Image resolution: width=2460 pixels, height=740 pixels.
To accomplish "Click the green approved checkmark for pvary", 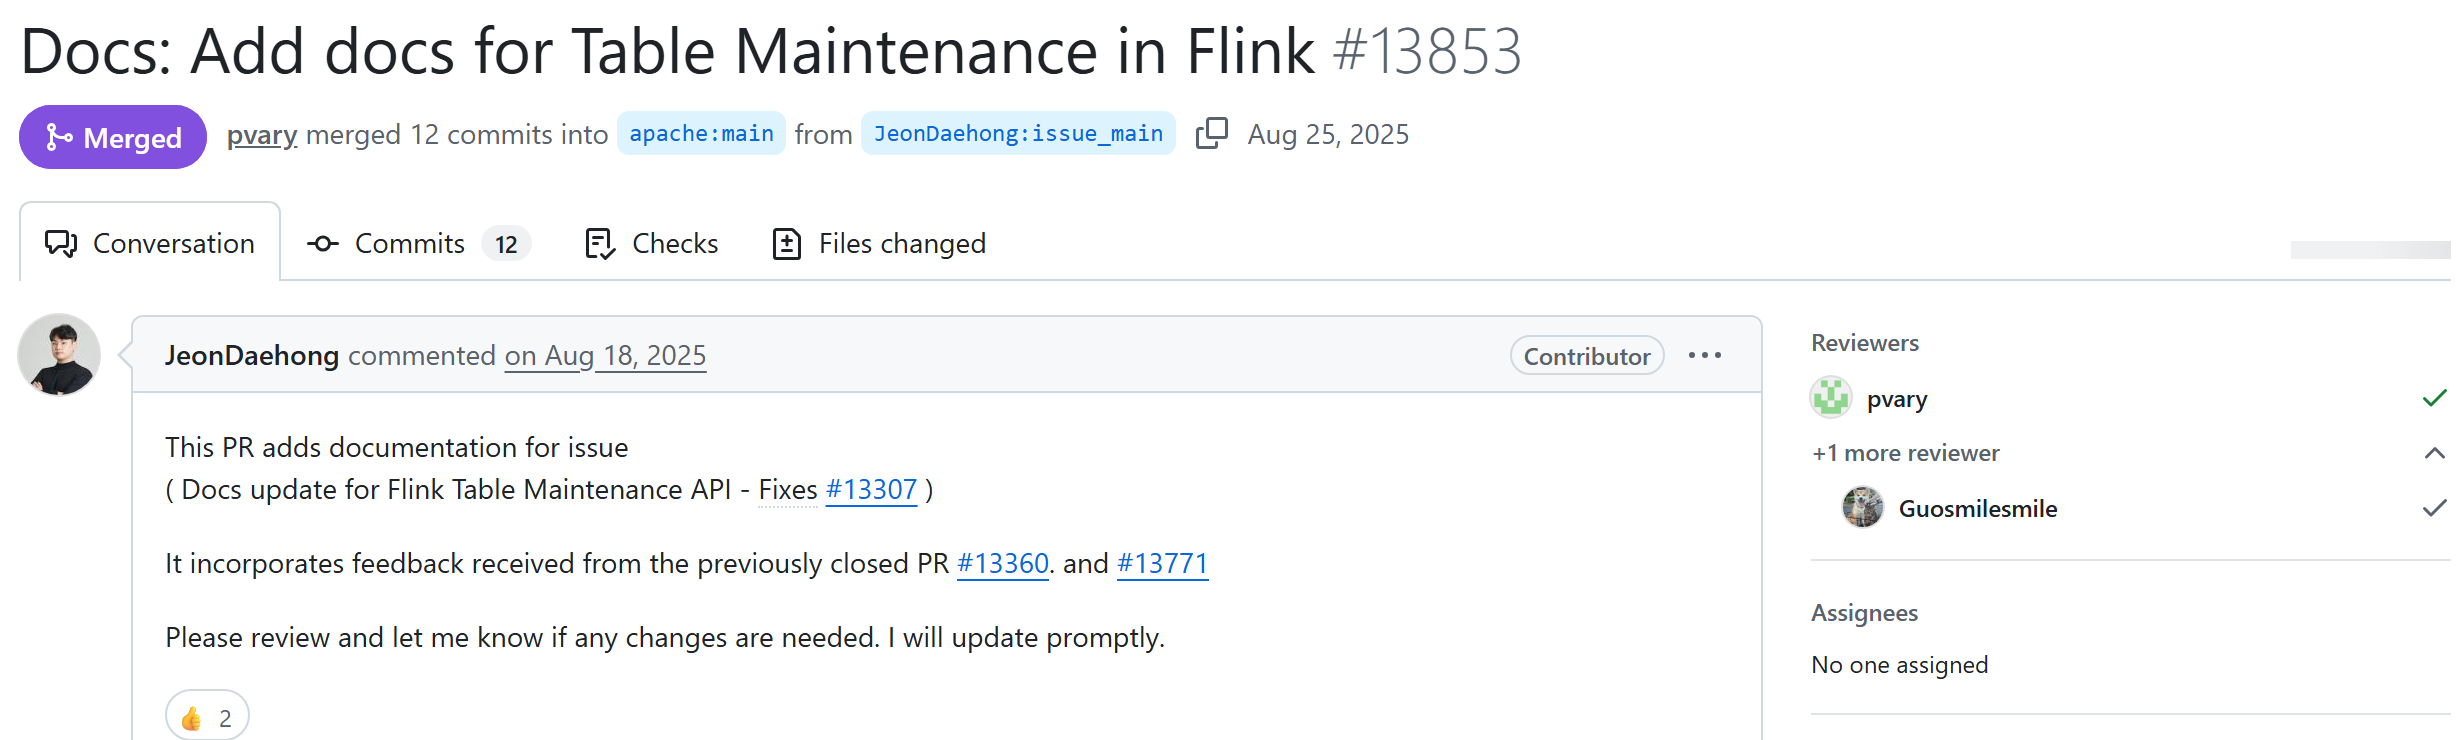I will click(x=2434, y=398).
